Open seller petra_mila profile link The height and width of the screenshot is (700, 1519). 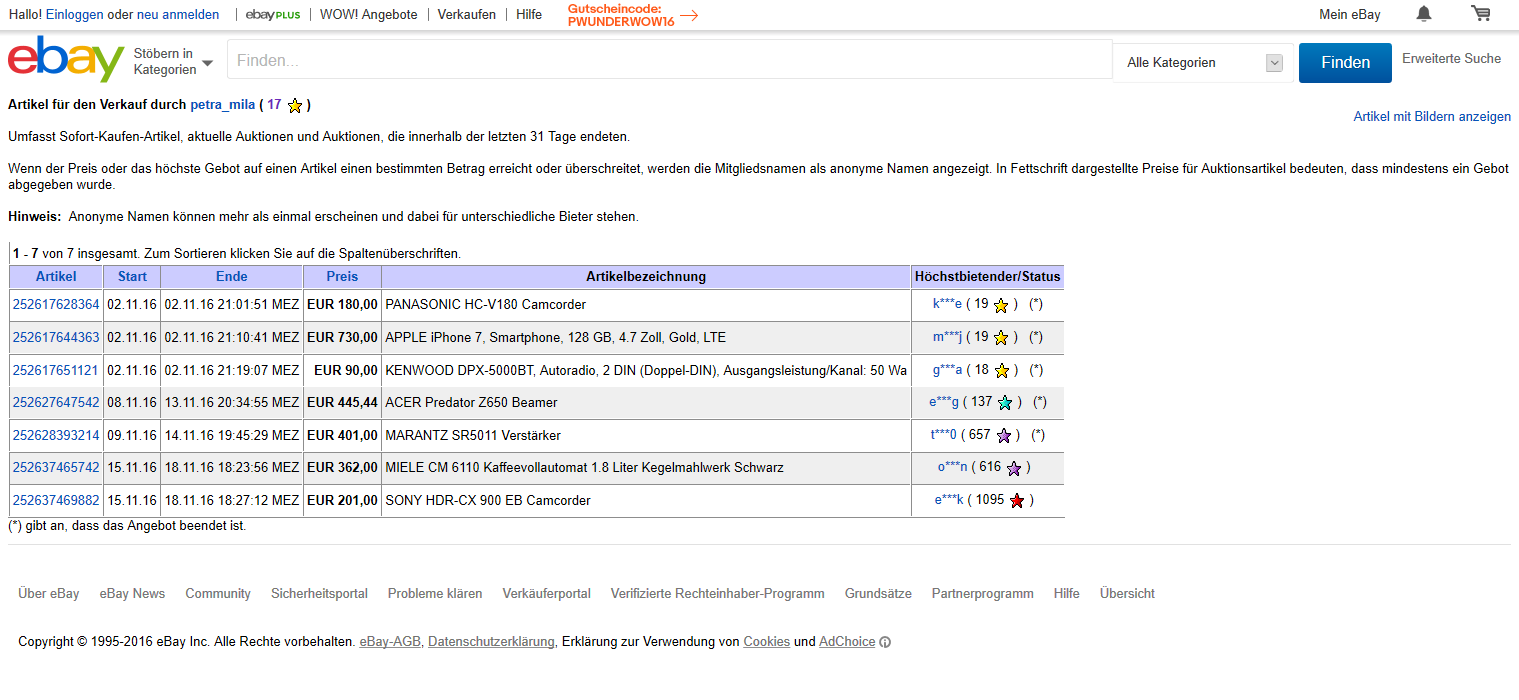223,104
